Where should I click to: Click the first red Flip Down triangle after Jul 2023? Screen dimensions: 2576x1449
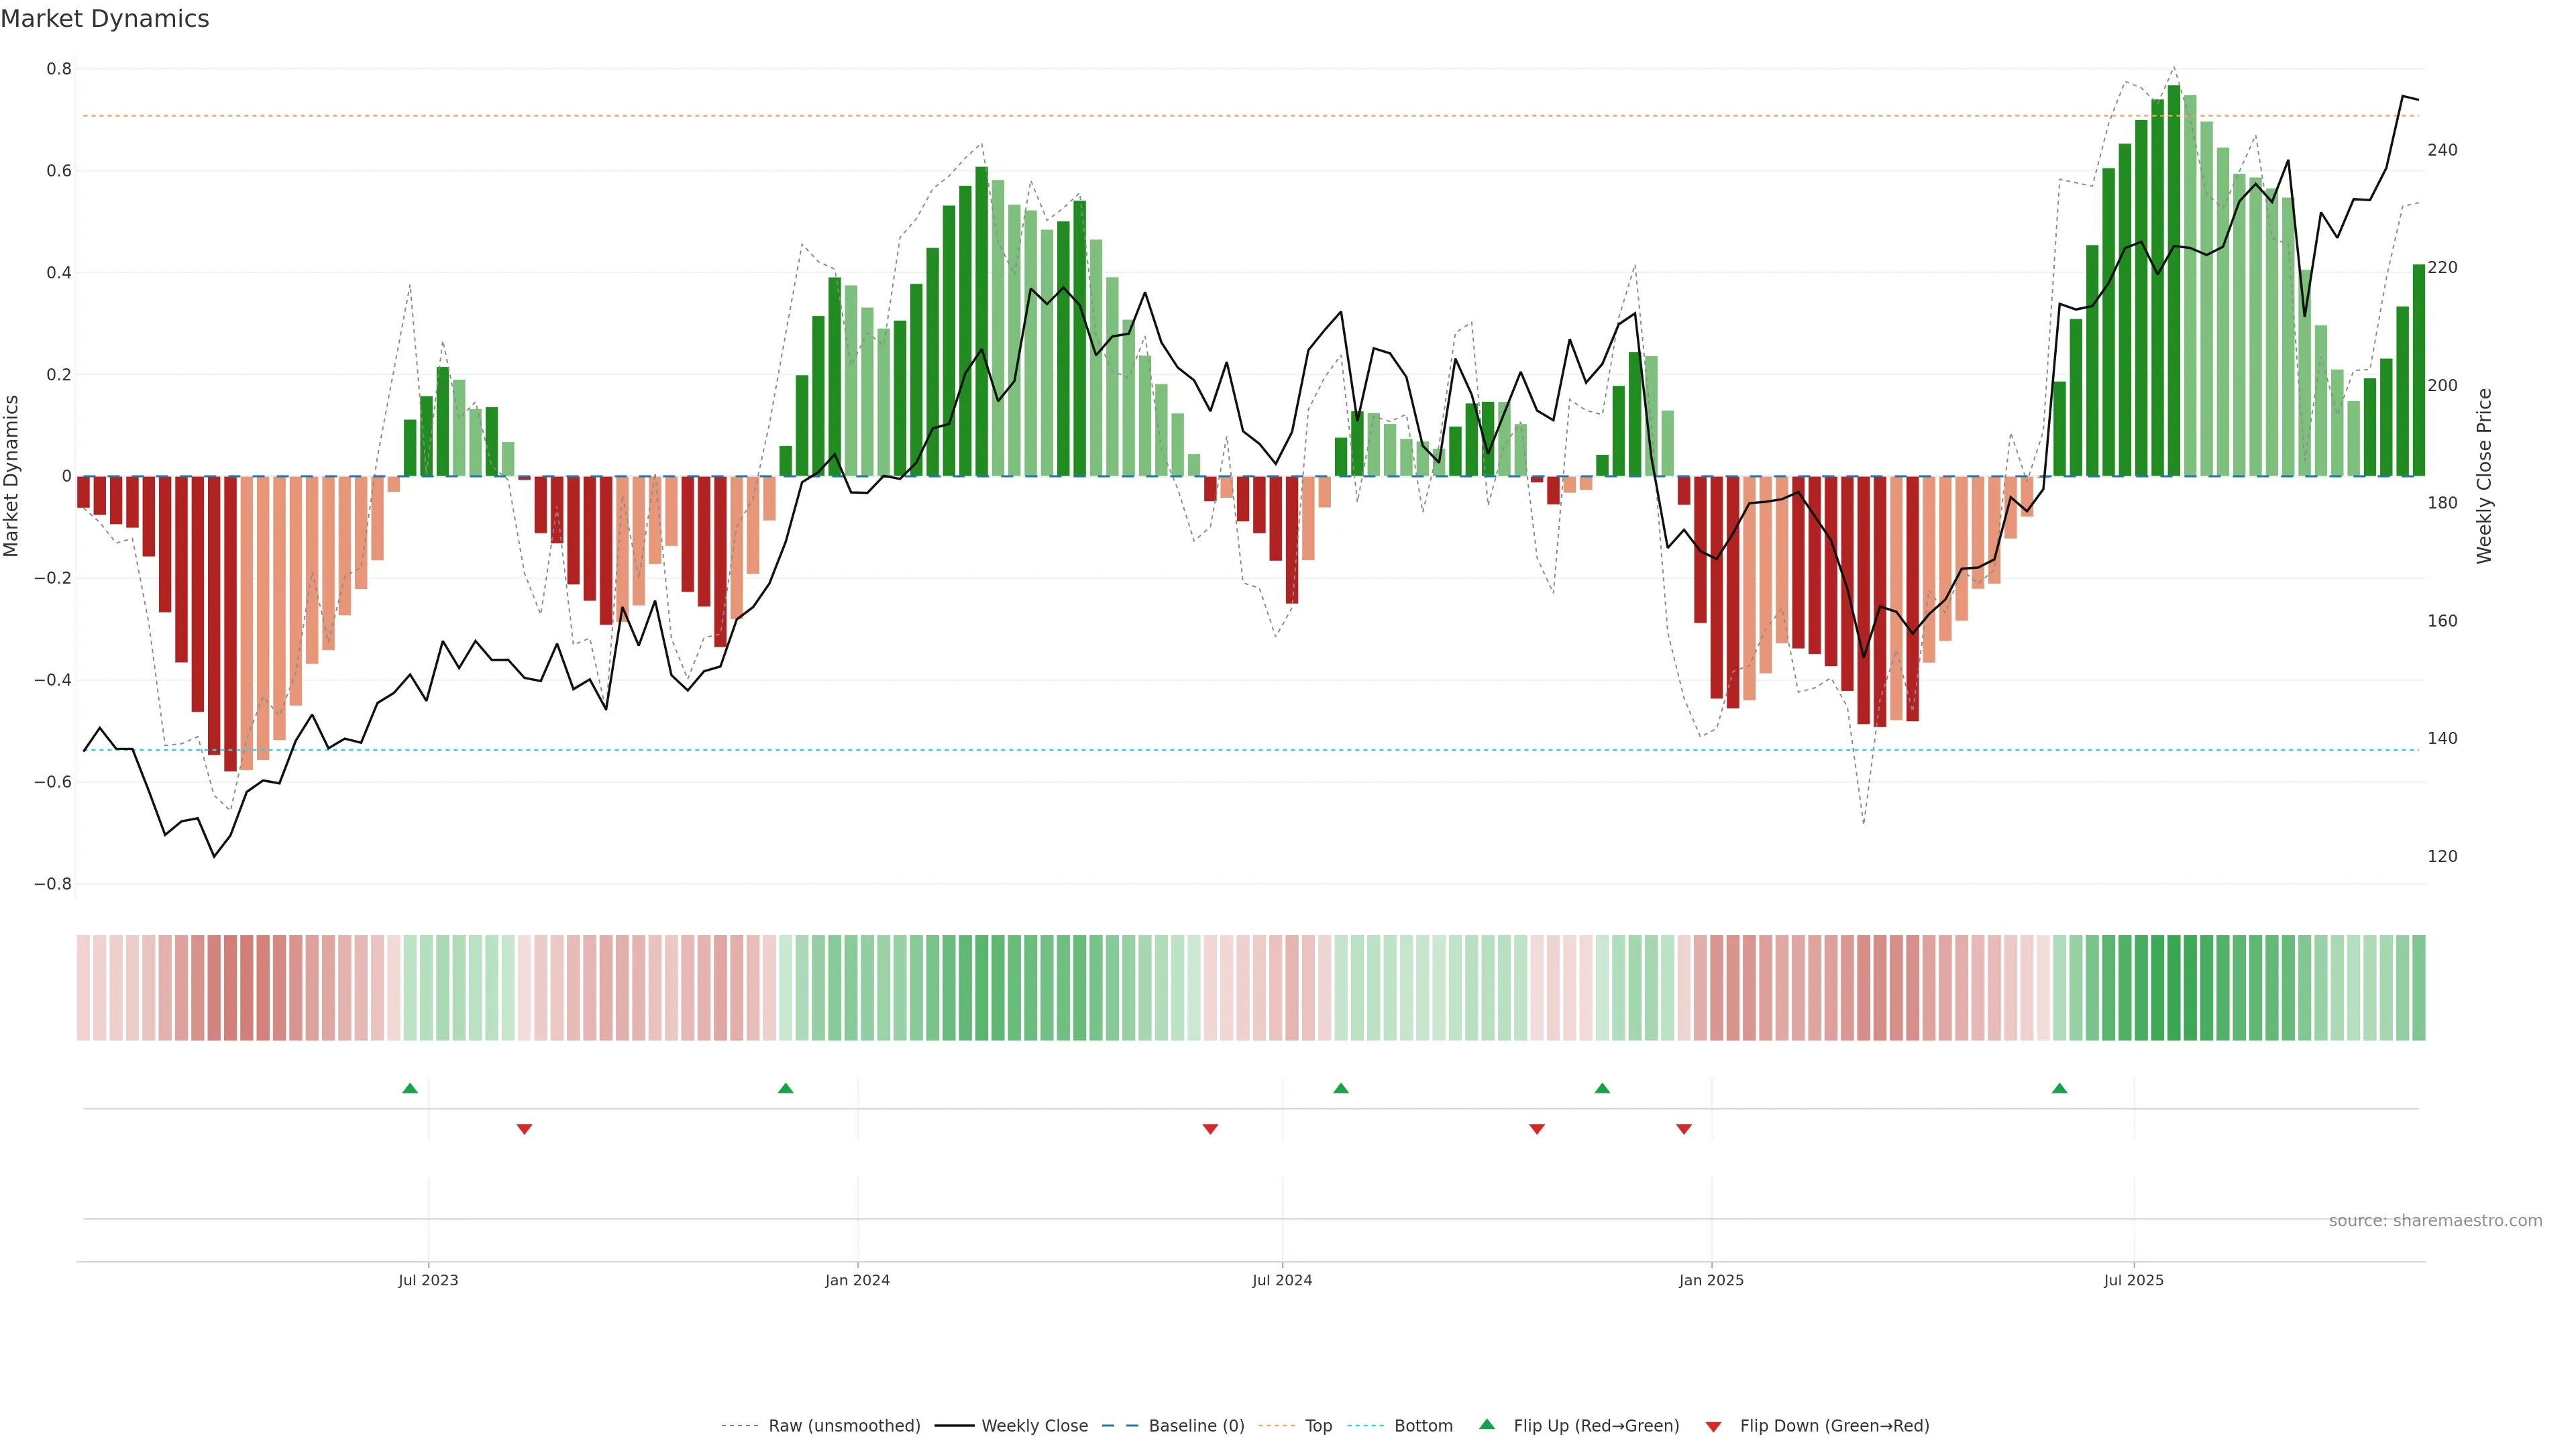click(x=524, y=1129)
